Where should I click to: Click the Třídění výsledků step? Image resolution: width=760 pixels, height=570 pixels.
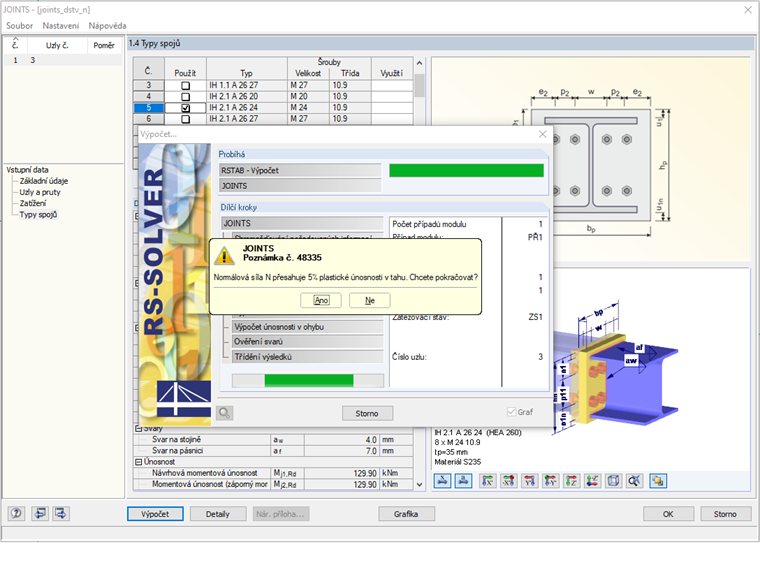tap(307, 357)
